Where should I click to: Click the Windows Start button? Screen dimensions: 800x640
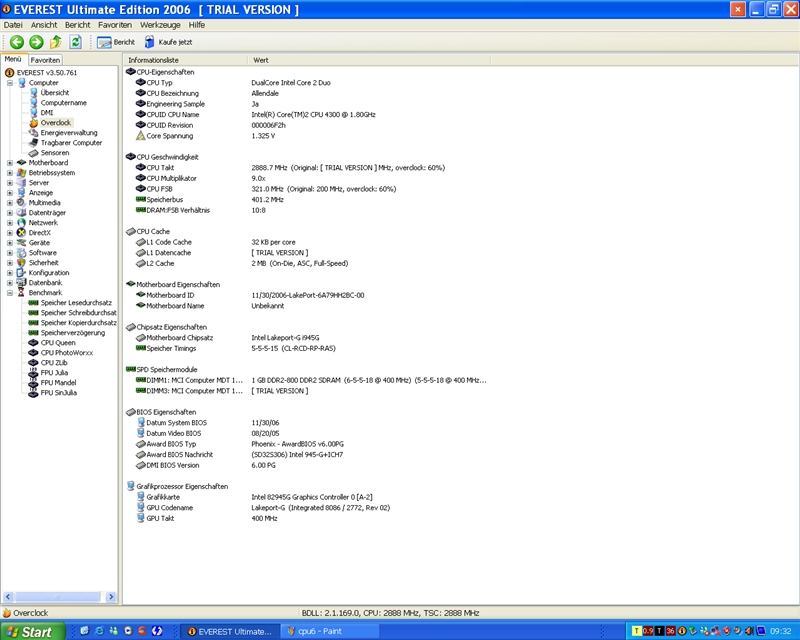click(x=32, y=631)
